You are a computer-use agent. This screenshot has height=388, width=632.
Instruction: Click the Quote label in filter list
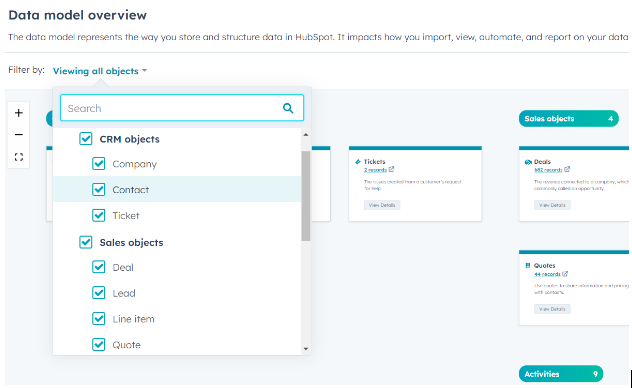click(x=127, y=345)
